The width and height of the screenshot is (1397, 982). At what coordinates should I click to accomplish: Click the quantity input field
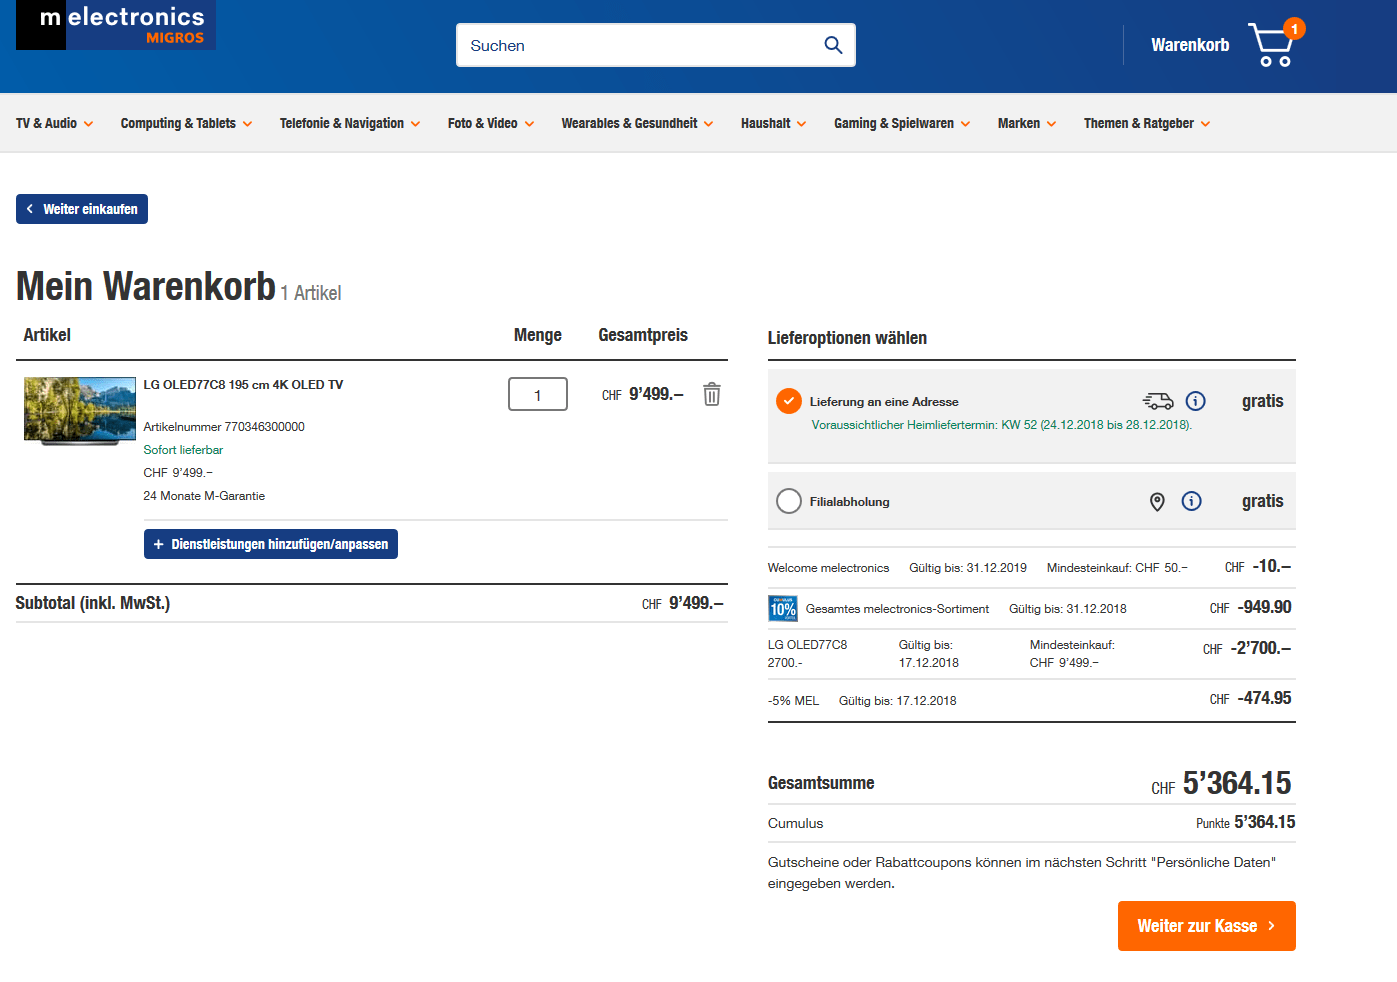(537, 394)
